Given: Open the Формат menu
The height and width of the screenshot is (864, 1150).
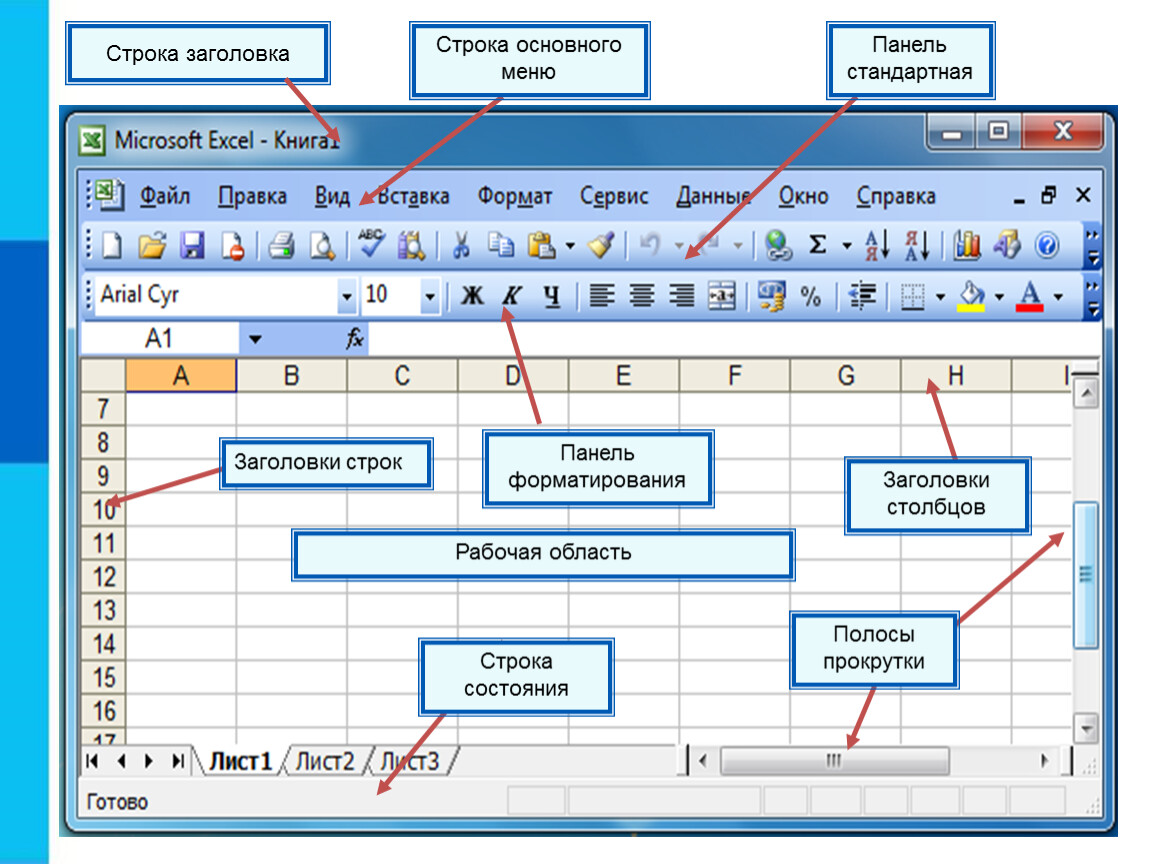Looking at the screenshot, I should [x=514, y=197].
